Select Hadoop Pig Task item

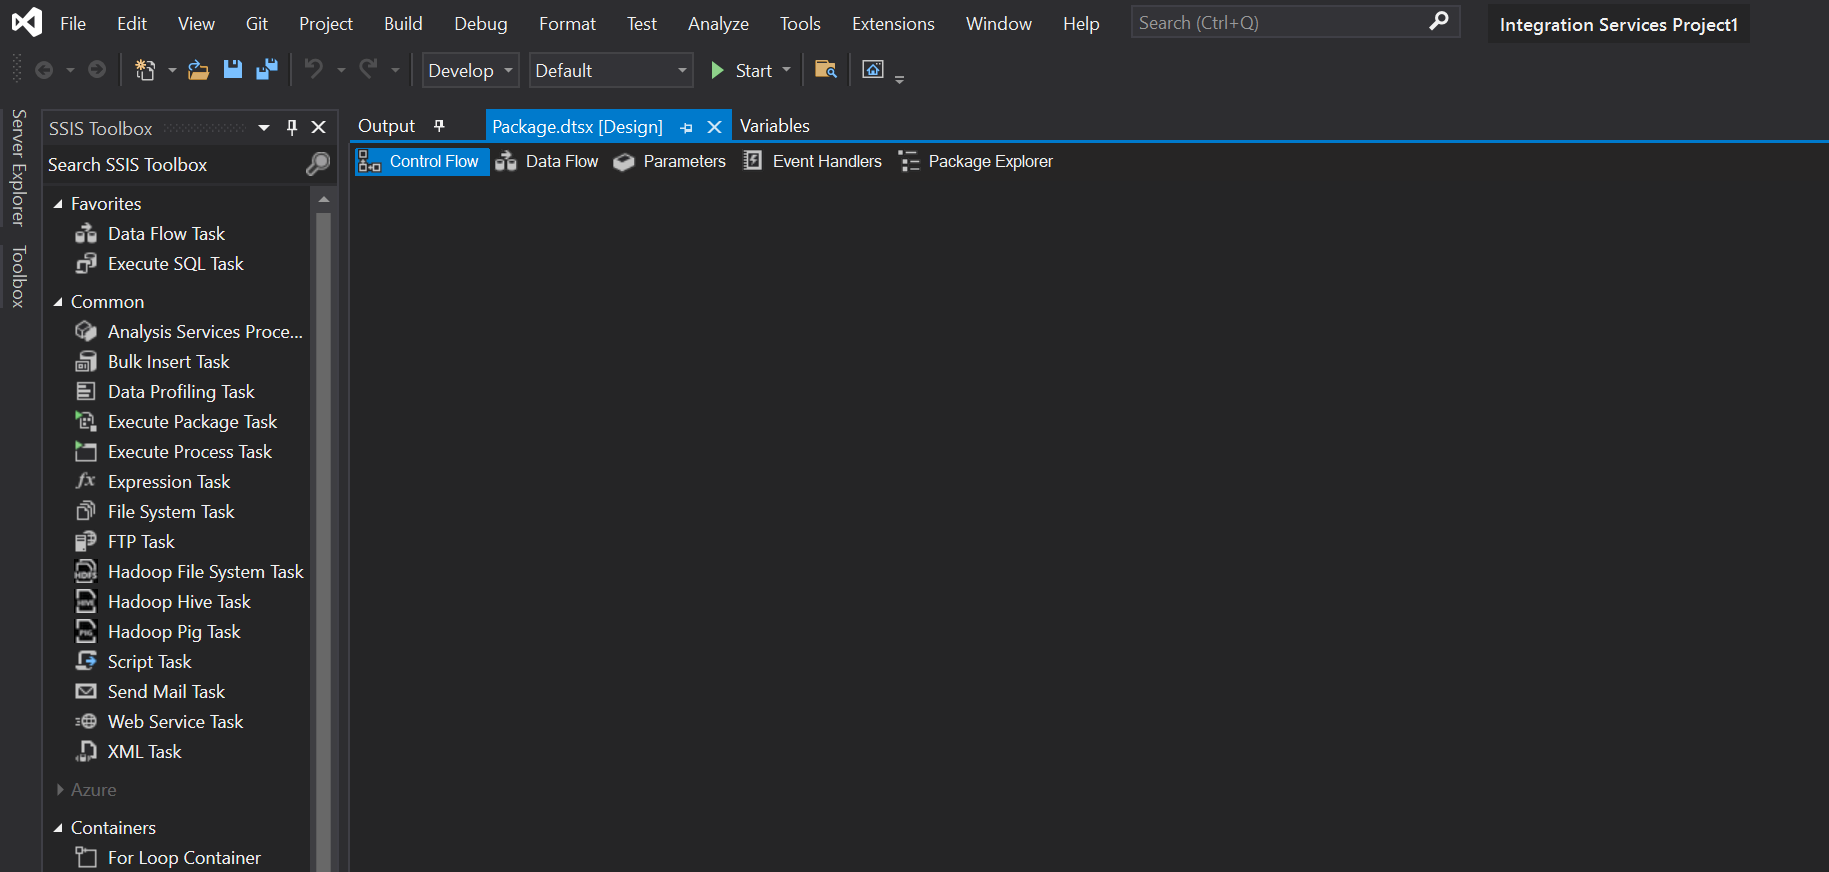point(176,632)
